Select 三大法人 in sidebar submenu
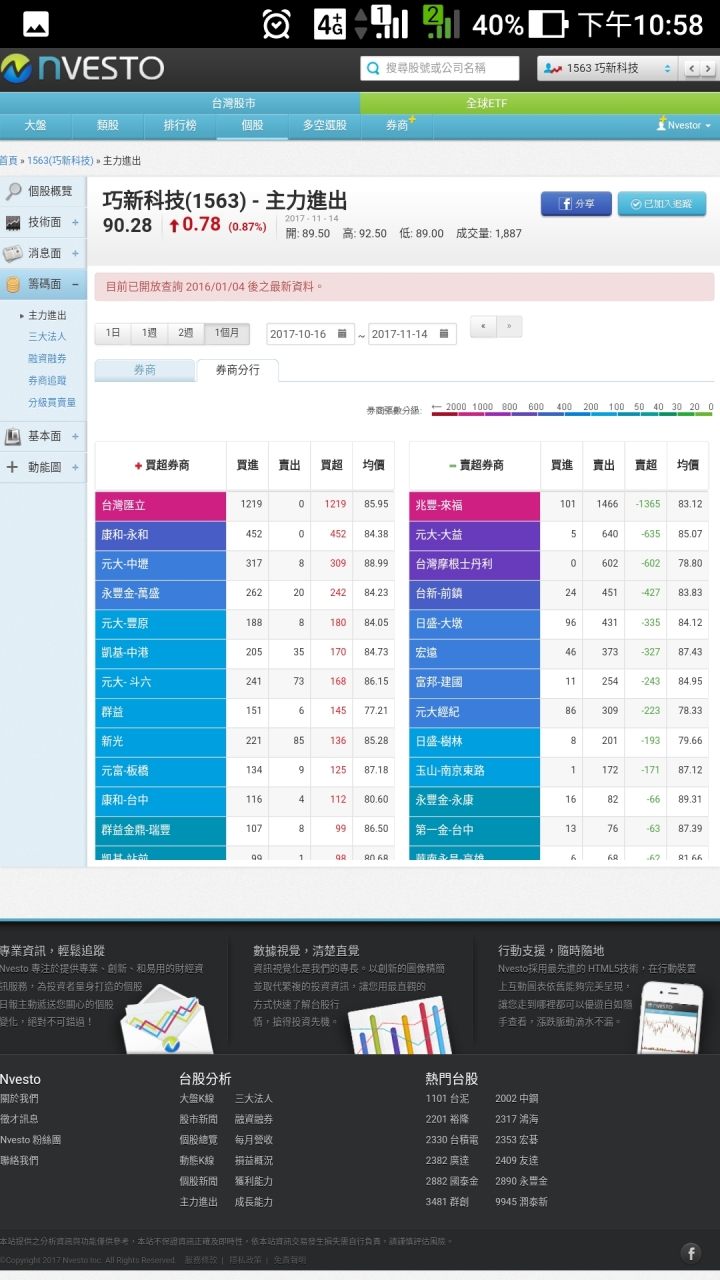This screenshot has height=1280, width=720. pos(47,337)
